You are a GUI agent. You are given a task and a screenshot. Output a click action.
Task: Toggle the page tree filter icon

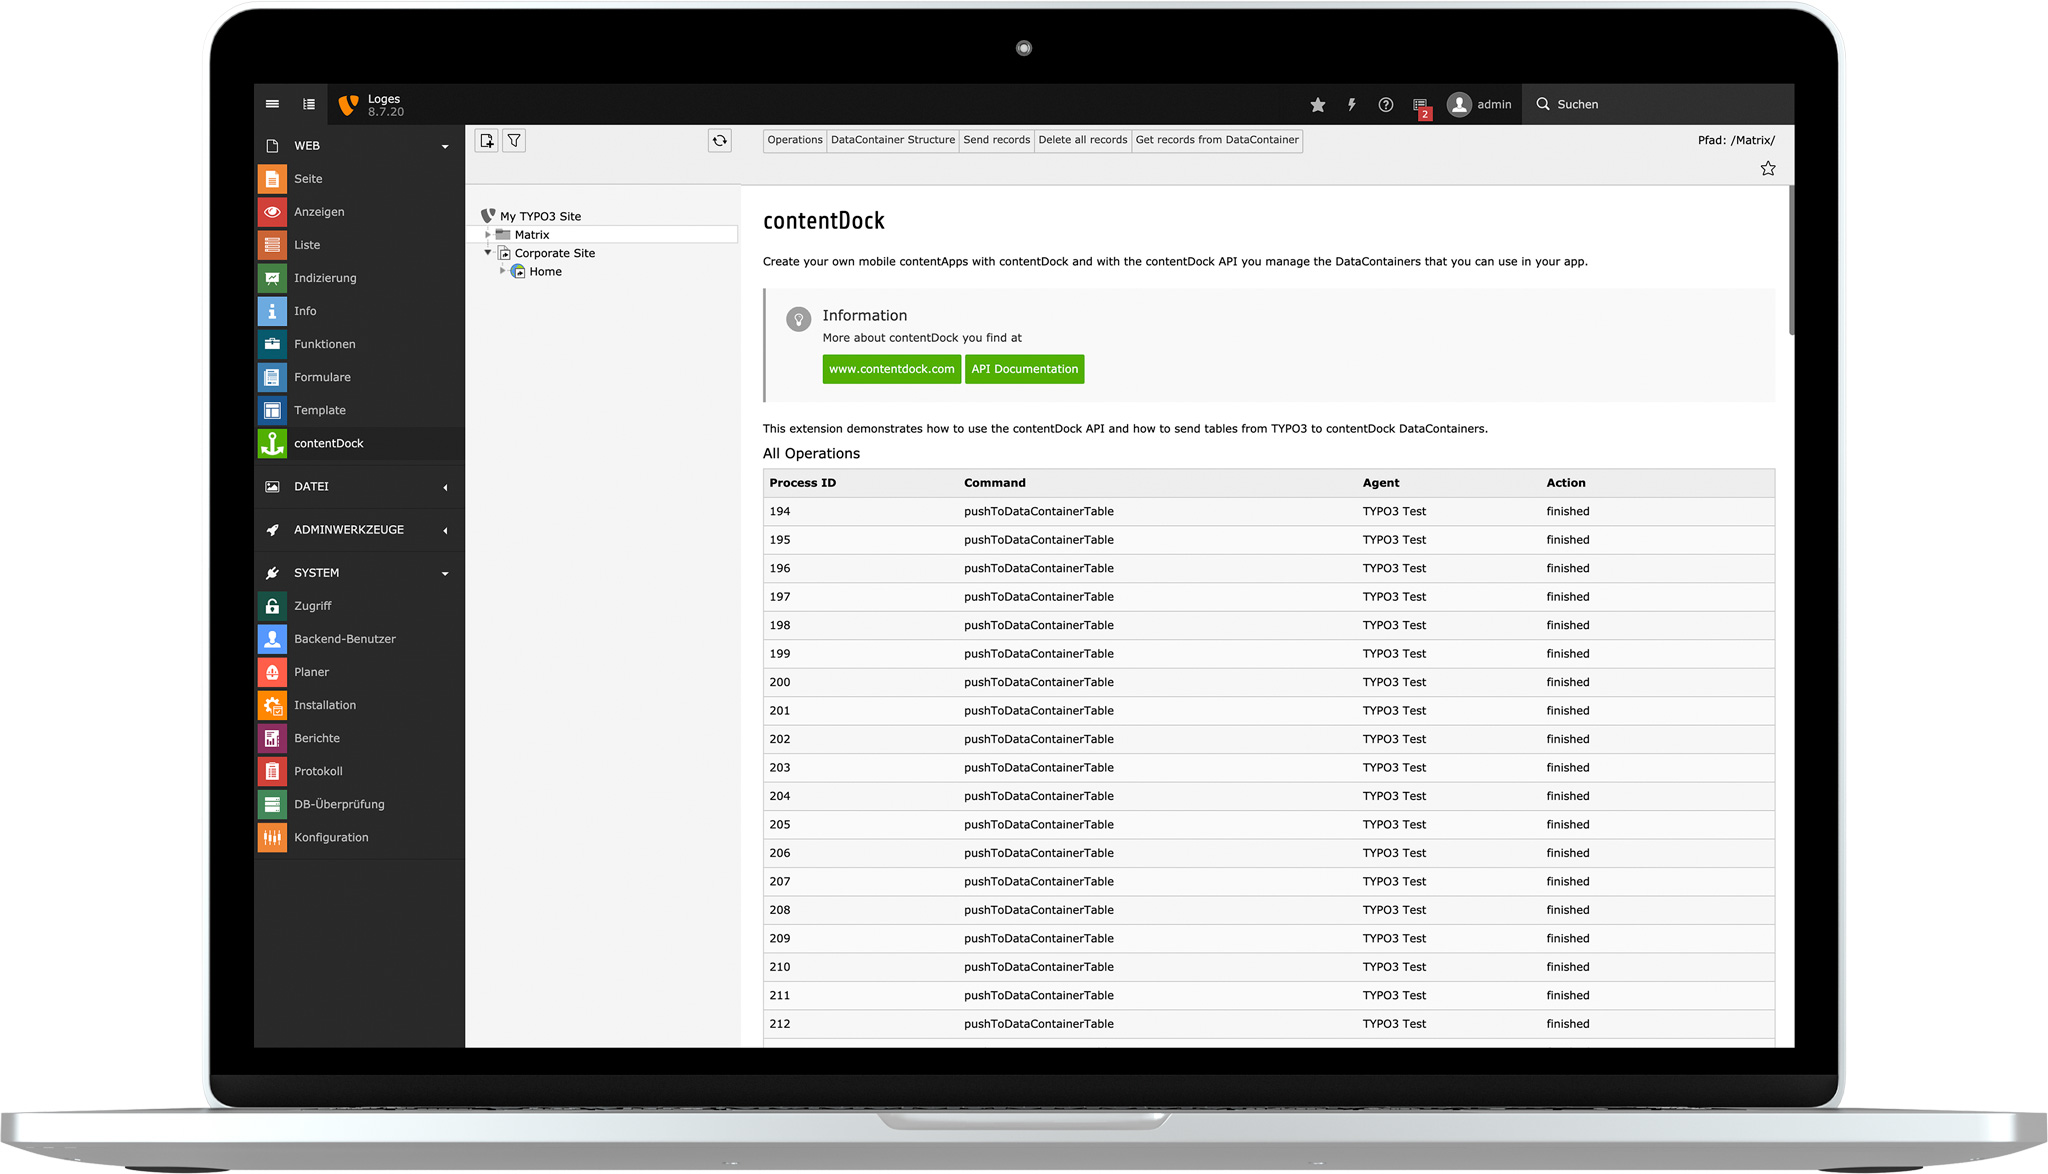coord(514,141)
